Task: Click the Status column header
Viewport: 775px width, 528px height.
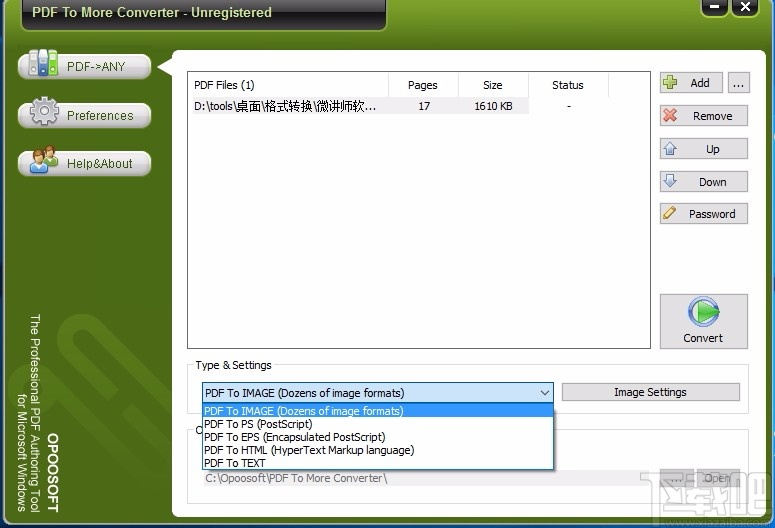Action: pos(568,85)
